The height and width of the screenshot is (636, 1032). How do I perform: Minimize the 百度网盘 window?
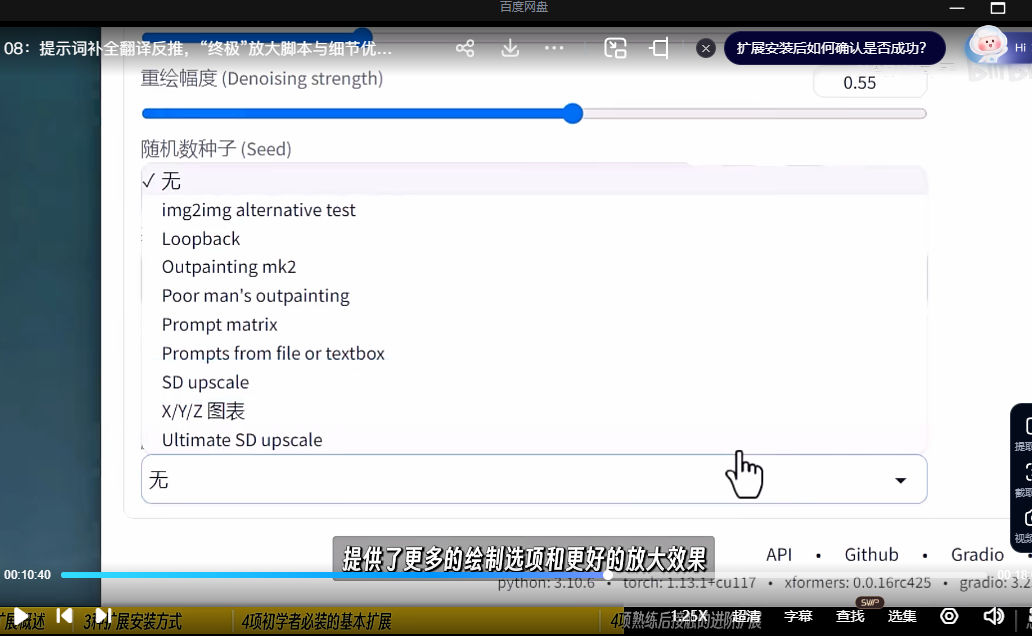pyautogui.click(x=957, y=8)
